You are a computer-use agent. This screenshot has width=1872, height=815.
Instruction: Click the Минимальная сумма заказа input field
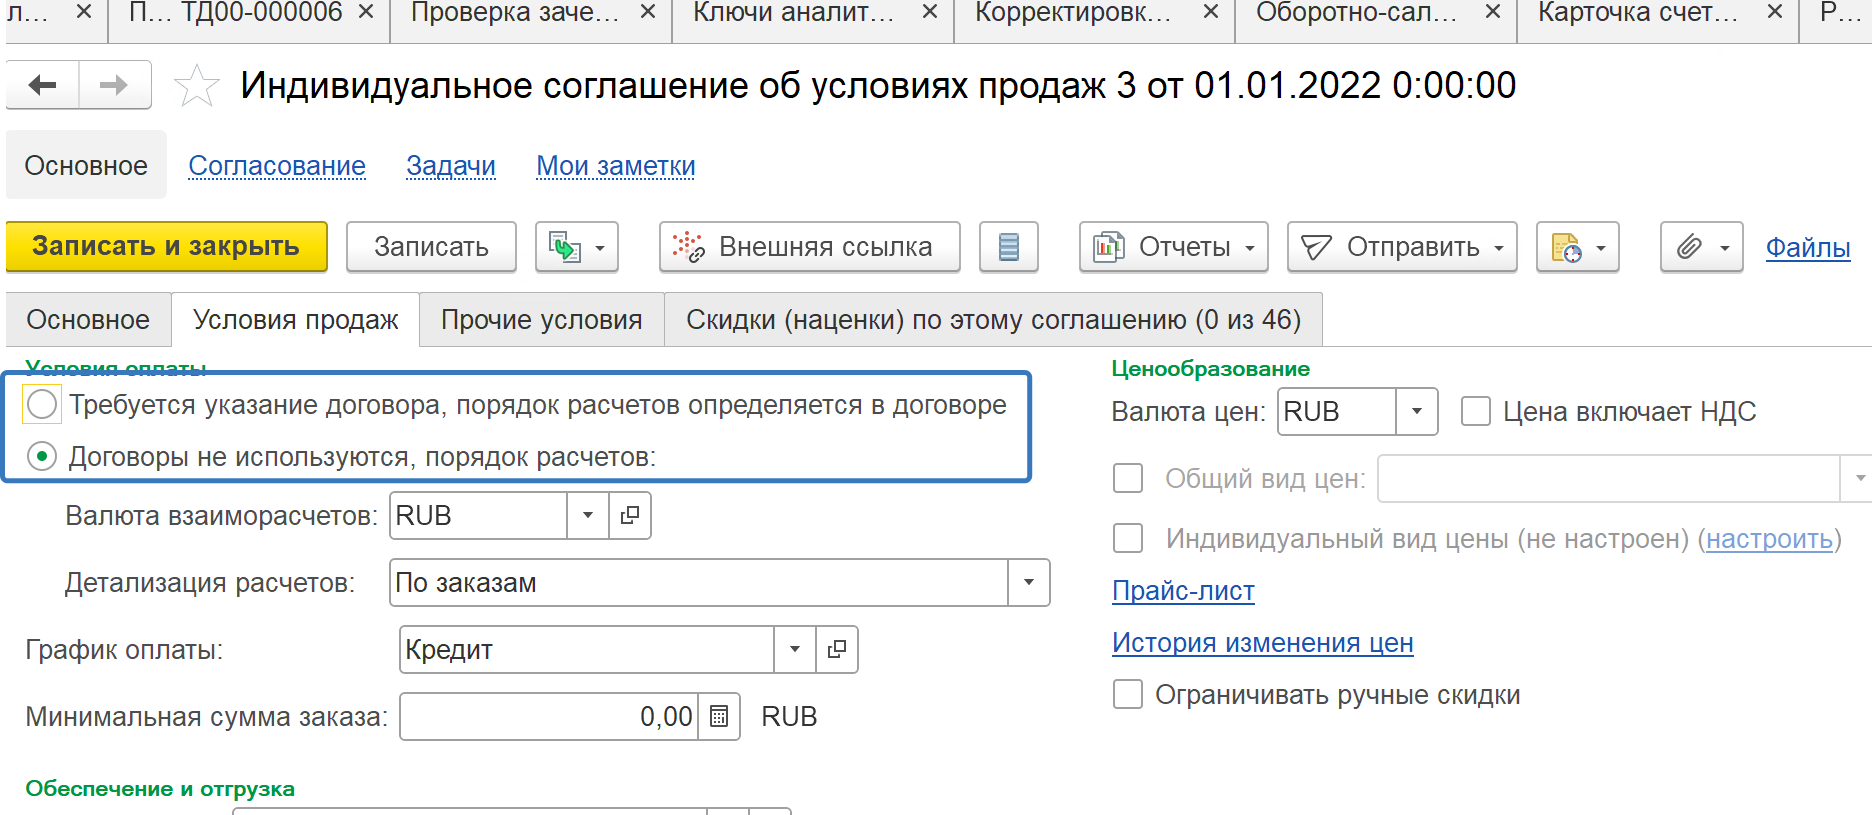coord(549,716)
